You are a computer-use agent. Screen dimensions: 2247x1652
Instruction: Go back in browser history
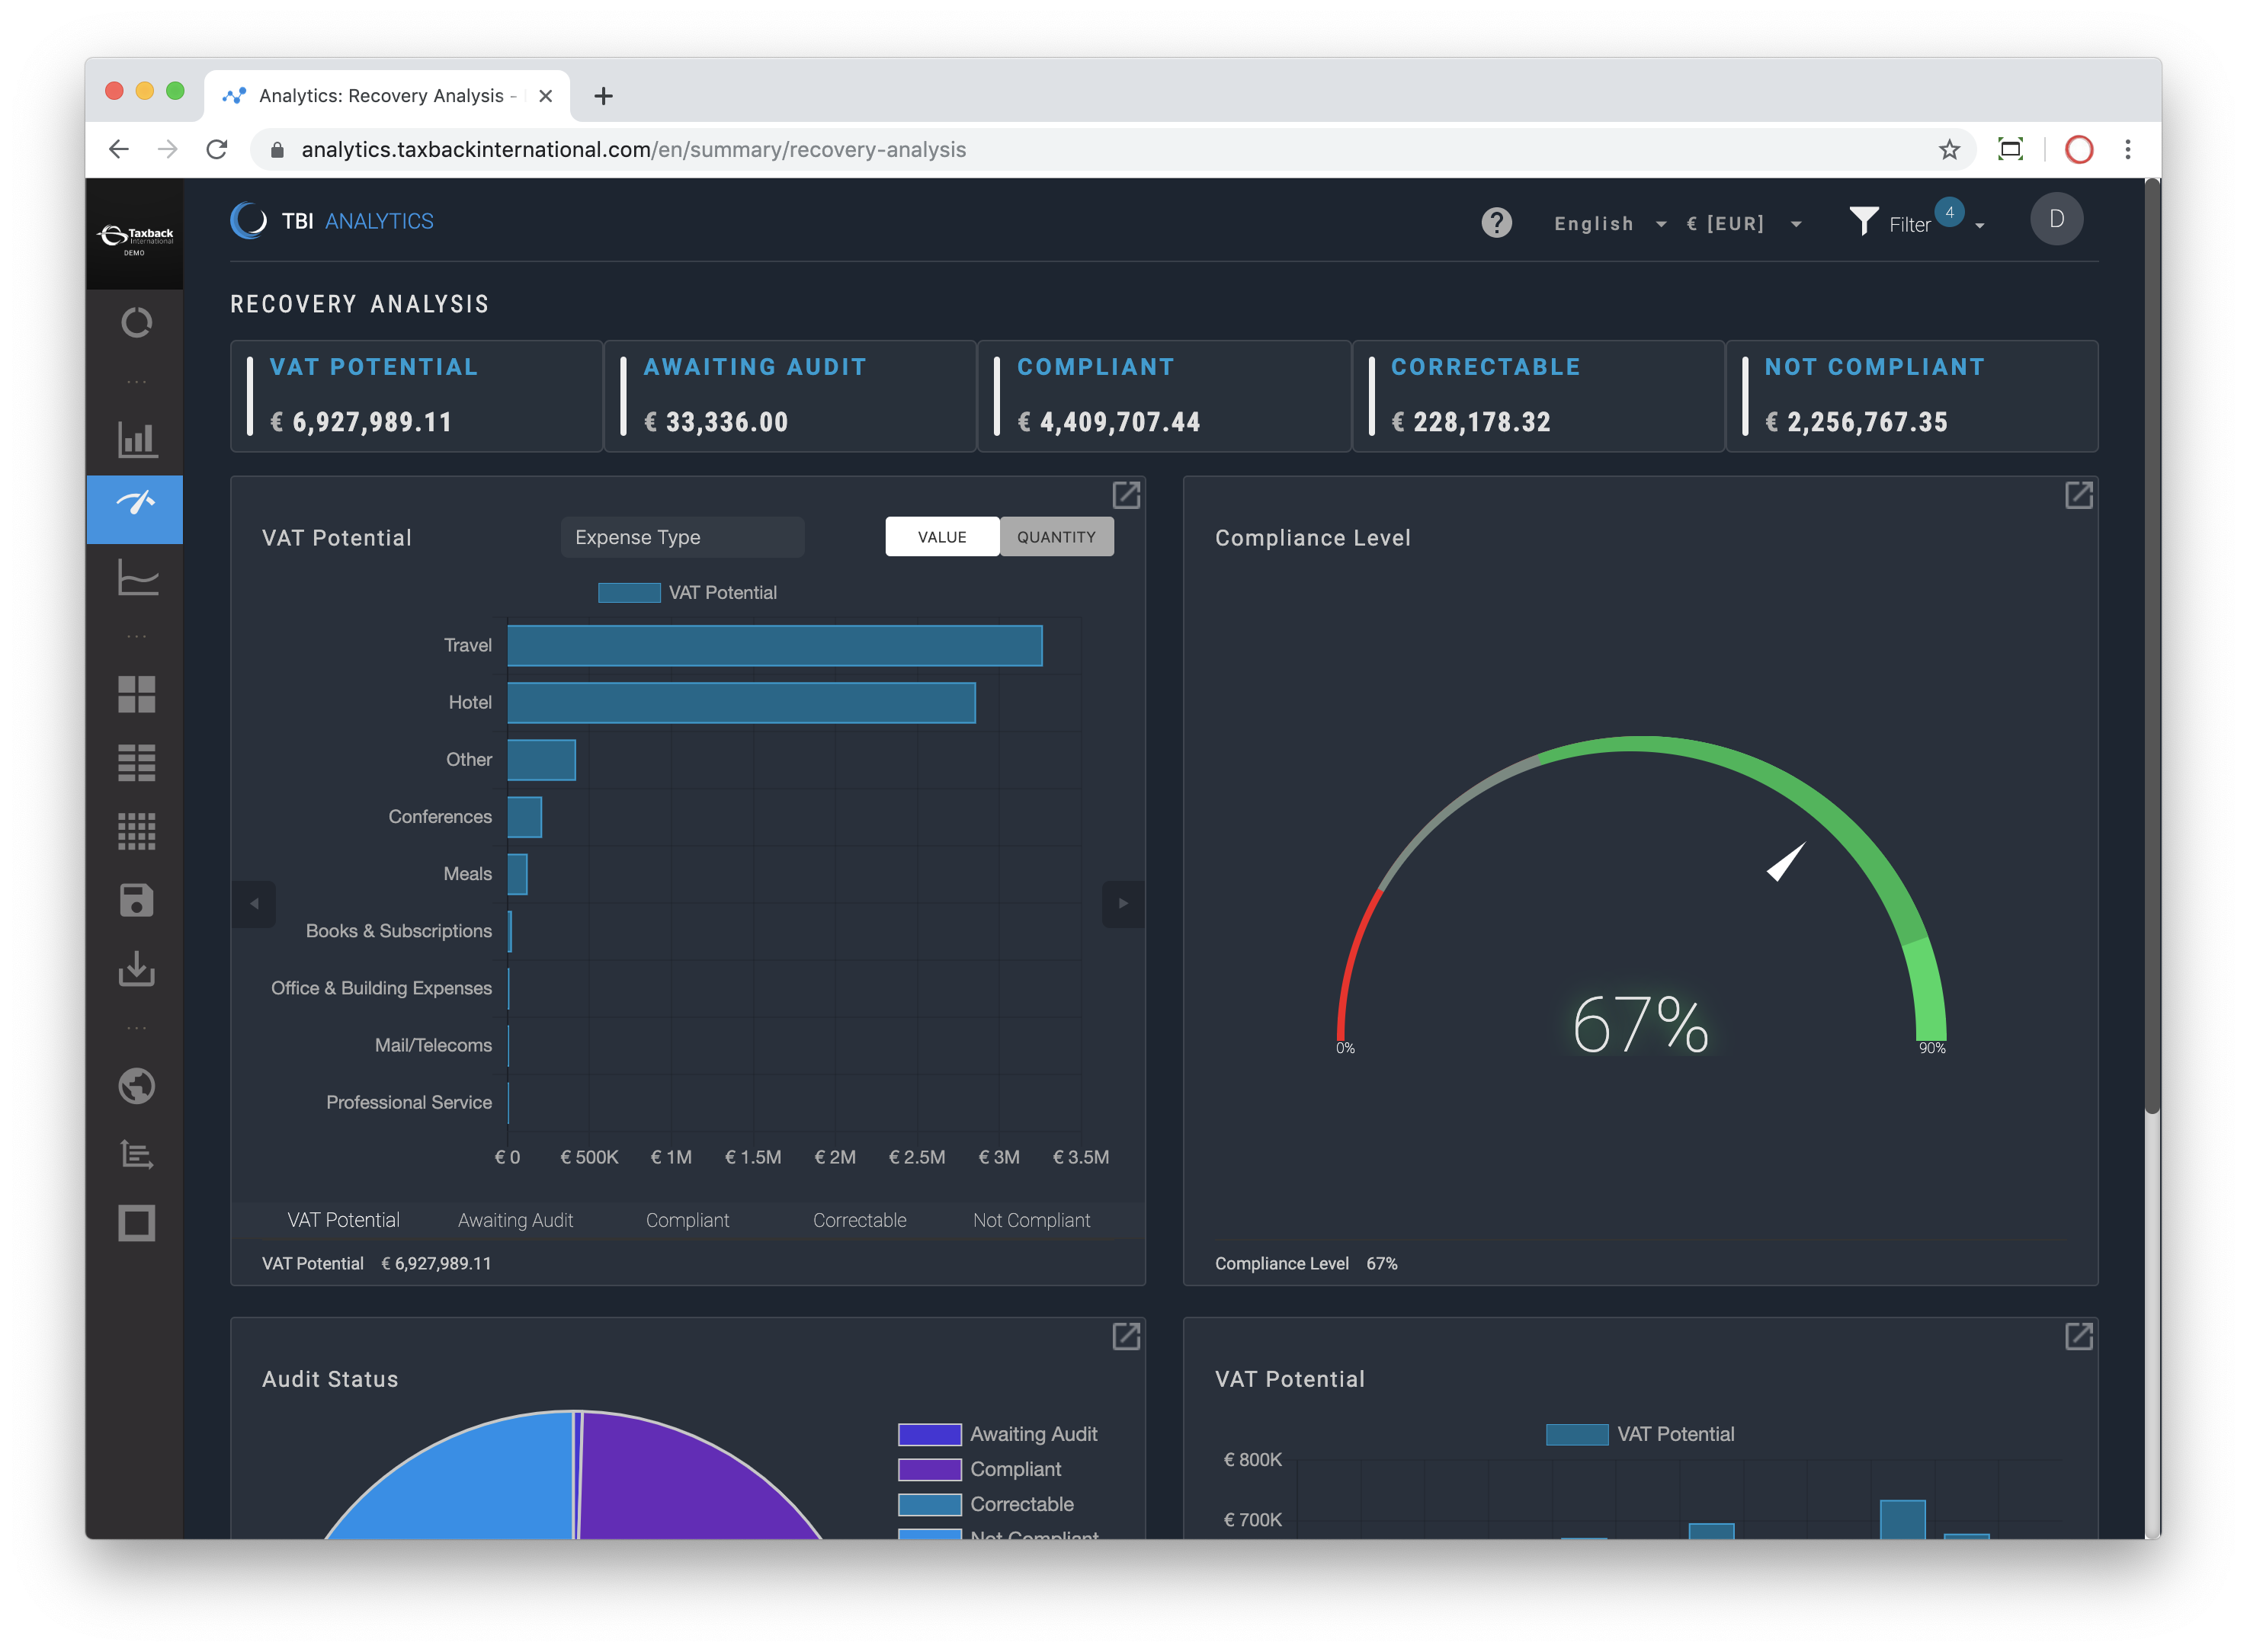pyautogui.click(x=119, y=150)
